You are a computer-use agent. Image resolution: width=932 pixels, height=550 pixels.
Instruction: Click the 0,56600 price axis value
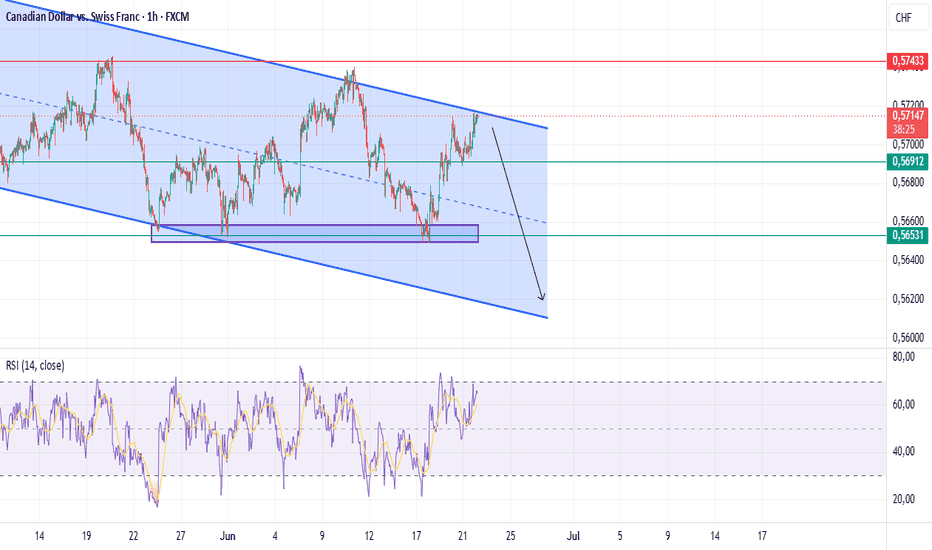[908, 221]
